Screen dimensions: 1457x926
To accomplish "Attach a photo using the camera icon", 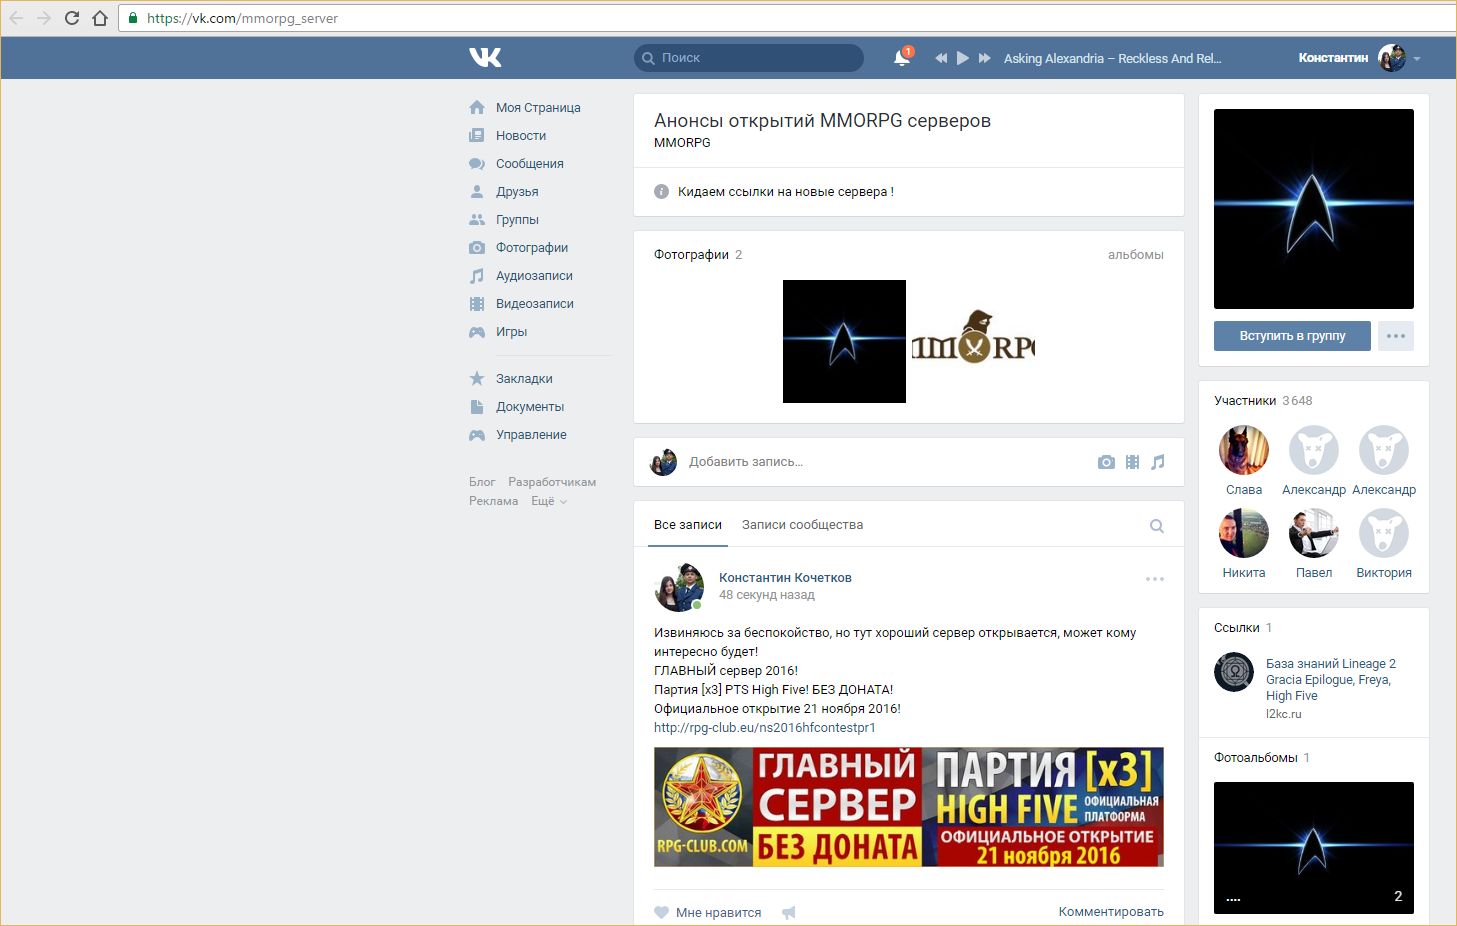I will tap(1106, 462).
